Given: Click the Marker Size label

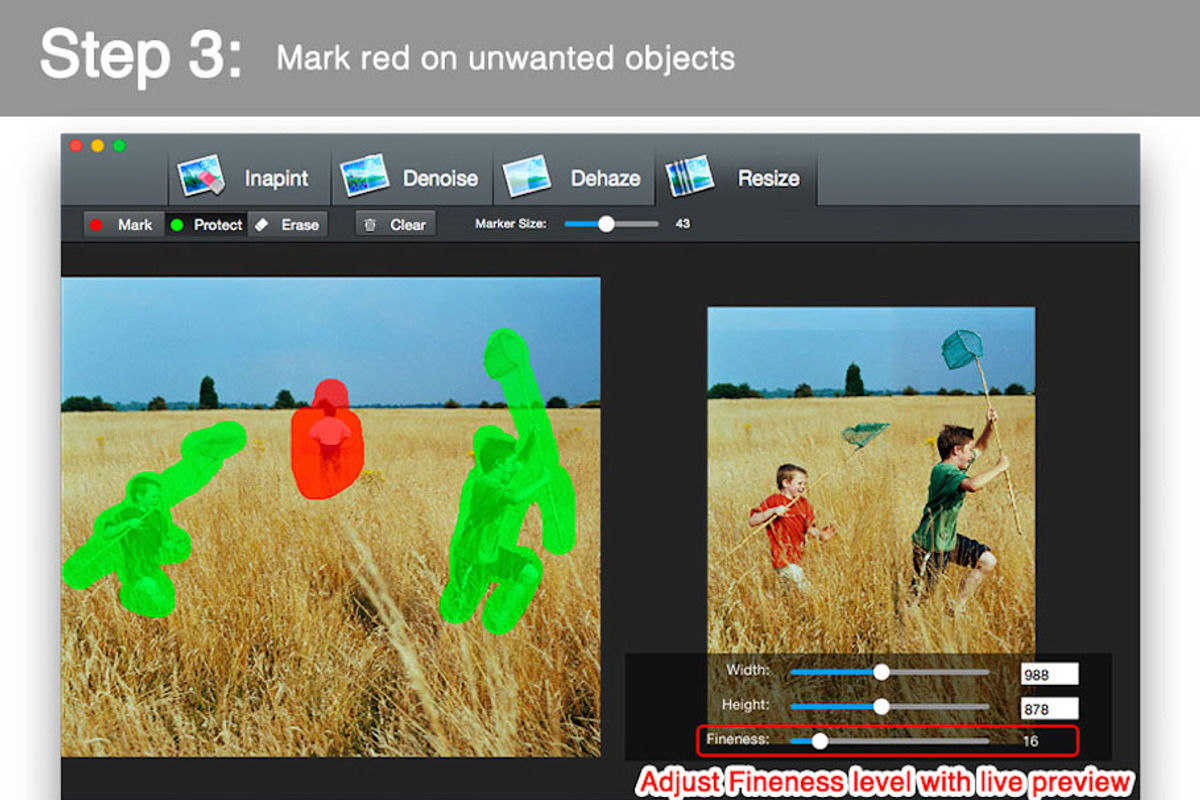Looking at the screenshot, I should pyautogui.click(x=511, y=224).
